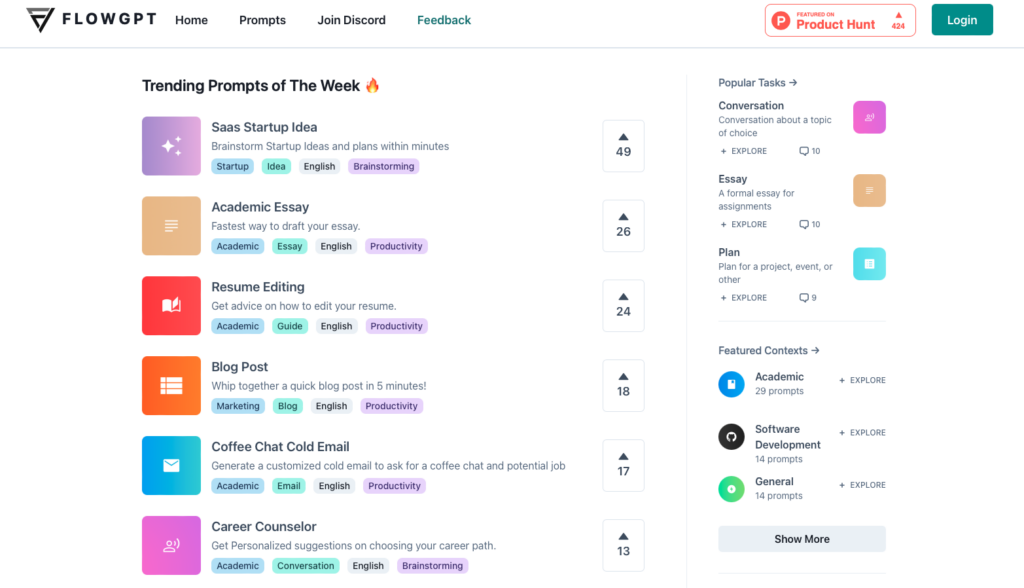Select the Blog Post list icon

[x=171, y=385]
